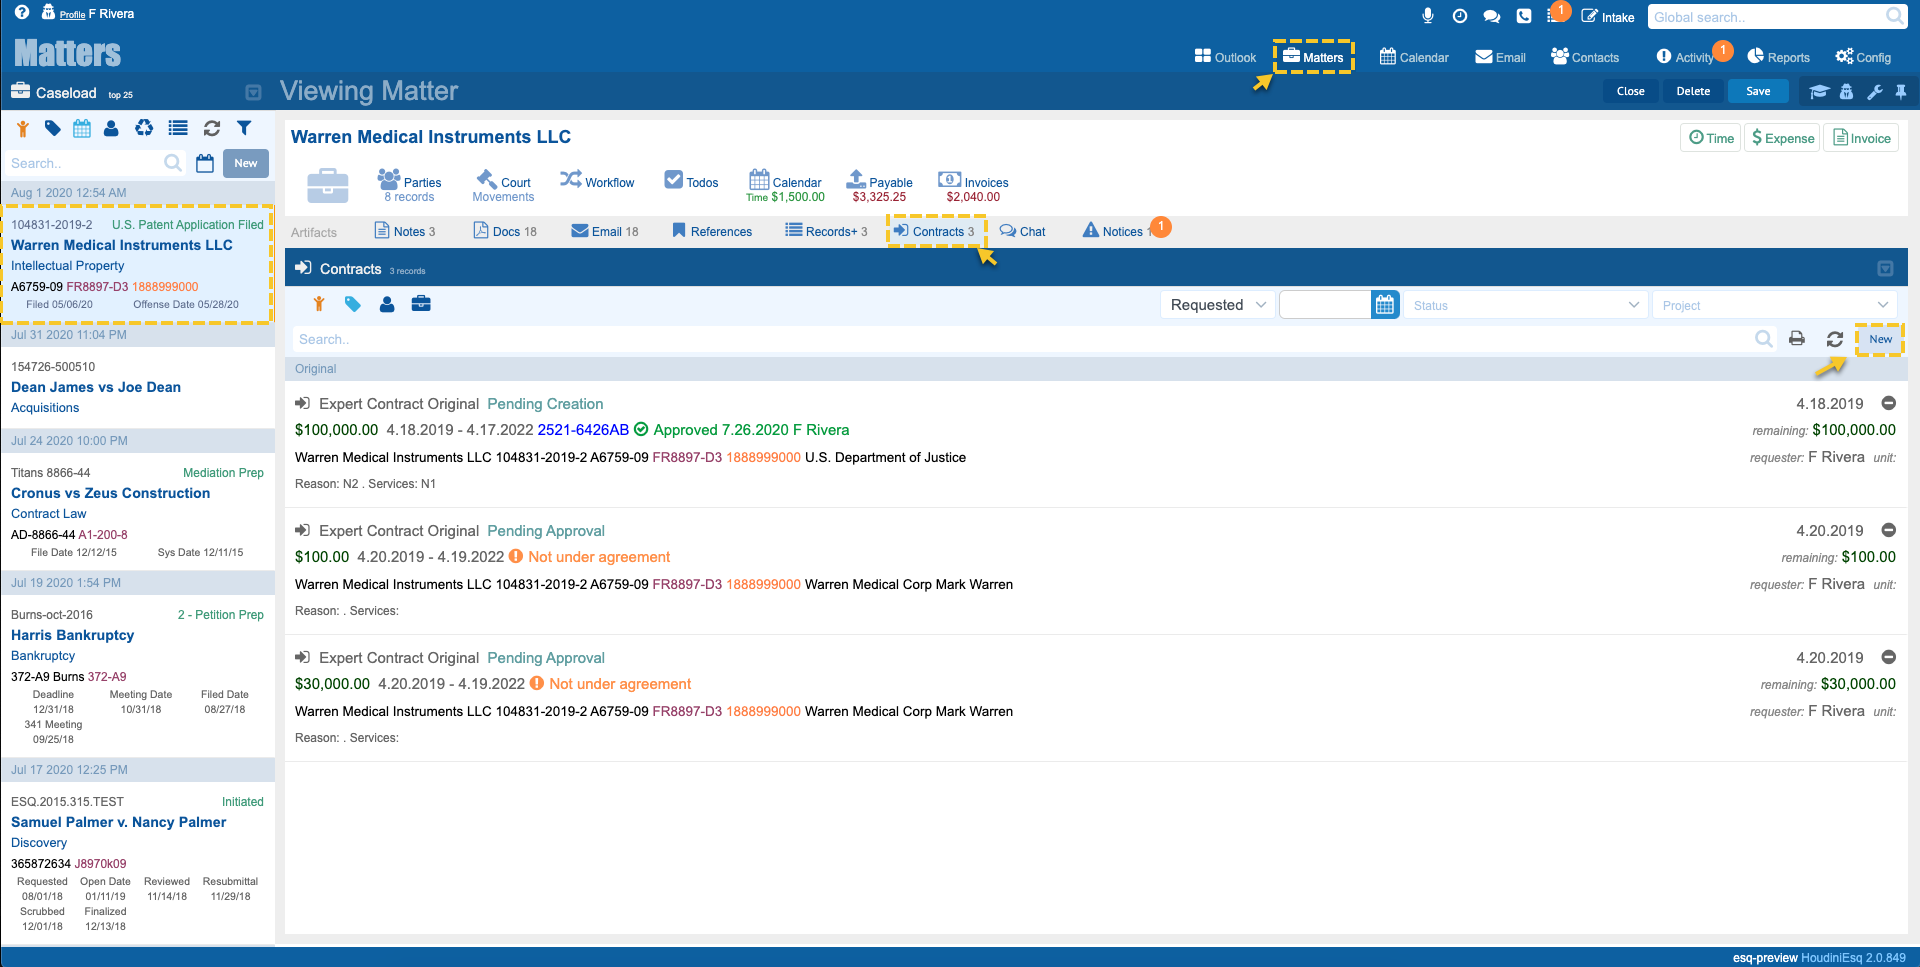Viewport: 1920px width, 967px height.
Task: Click the caseload person filter icon
Action: (x=111, y=128)
